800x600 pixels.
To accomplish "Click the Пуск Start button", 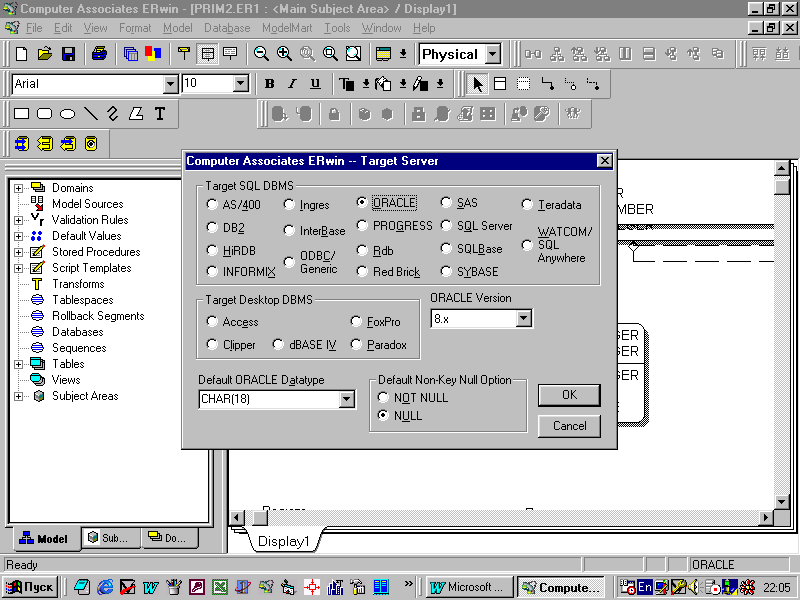I will [30, 587].
